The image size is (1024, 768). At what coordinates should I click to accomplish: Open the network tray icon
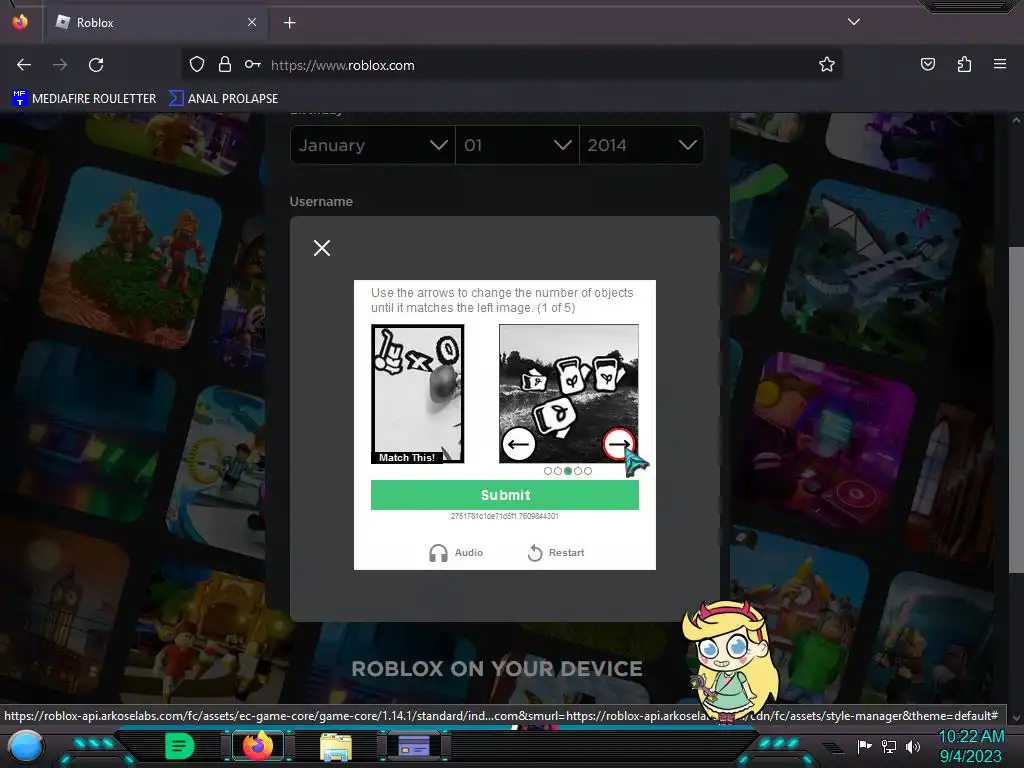pos(889,746)
